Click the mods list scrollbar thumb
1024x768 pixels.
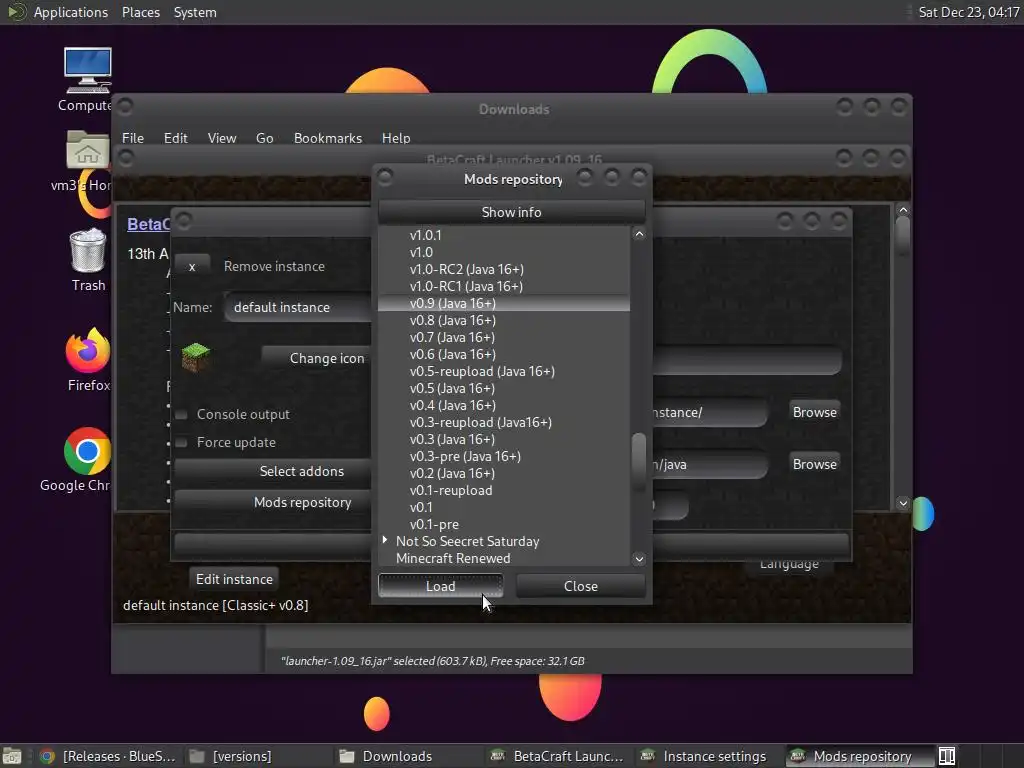pyautogui.click(x=639, y=461)
